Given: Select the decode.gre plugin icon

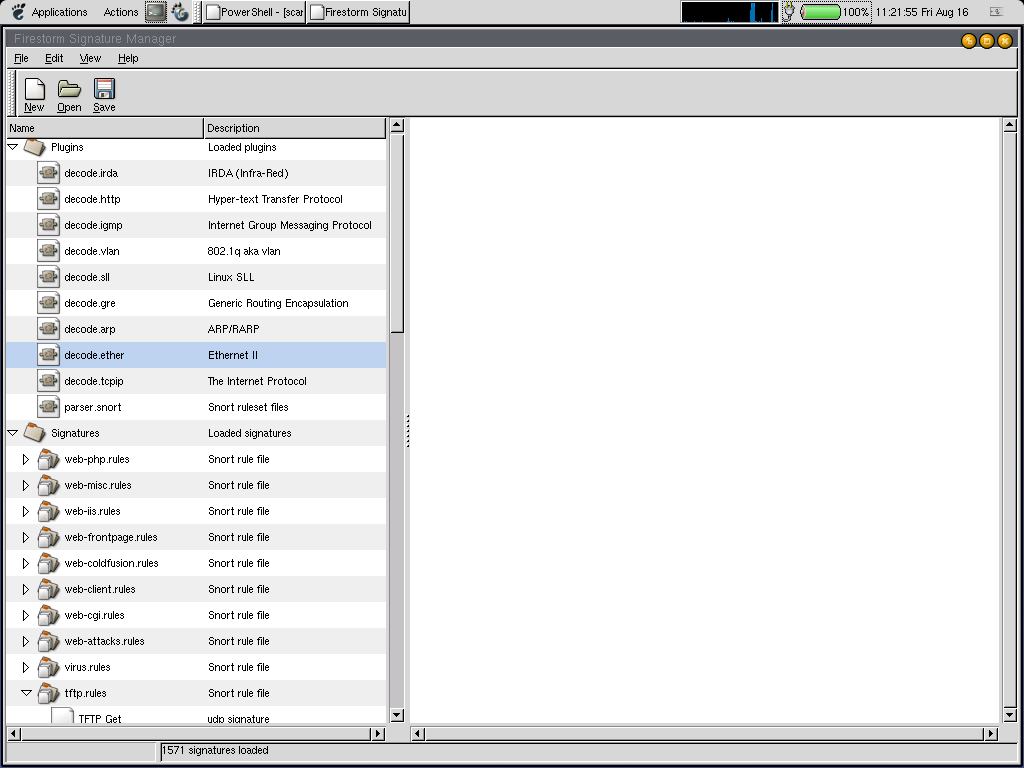Looking at the screenshot, I should [x=48, y=303].
